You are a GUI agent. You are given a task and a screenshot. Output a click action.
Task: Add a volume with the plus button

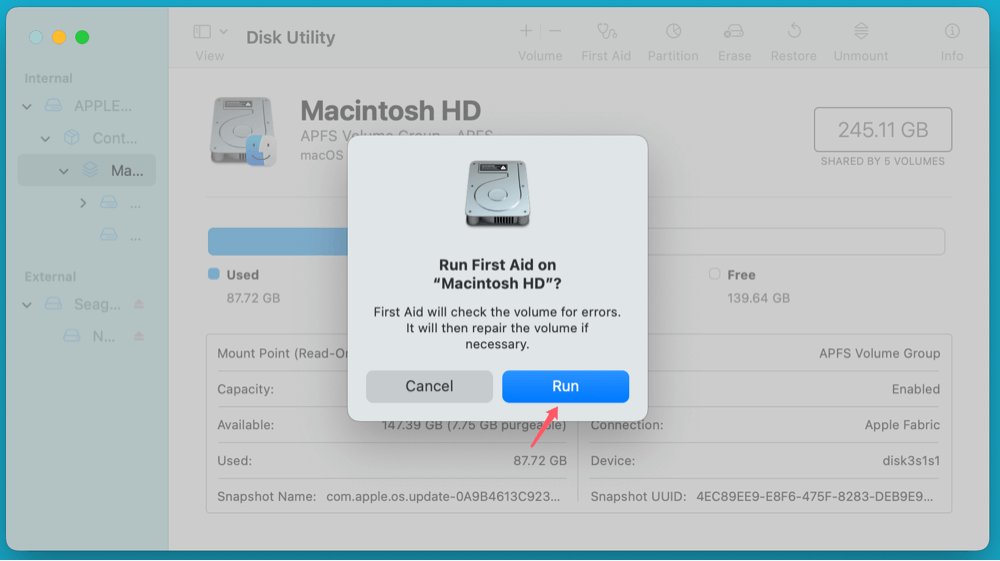pos(526,32)
